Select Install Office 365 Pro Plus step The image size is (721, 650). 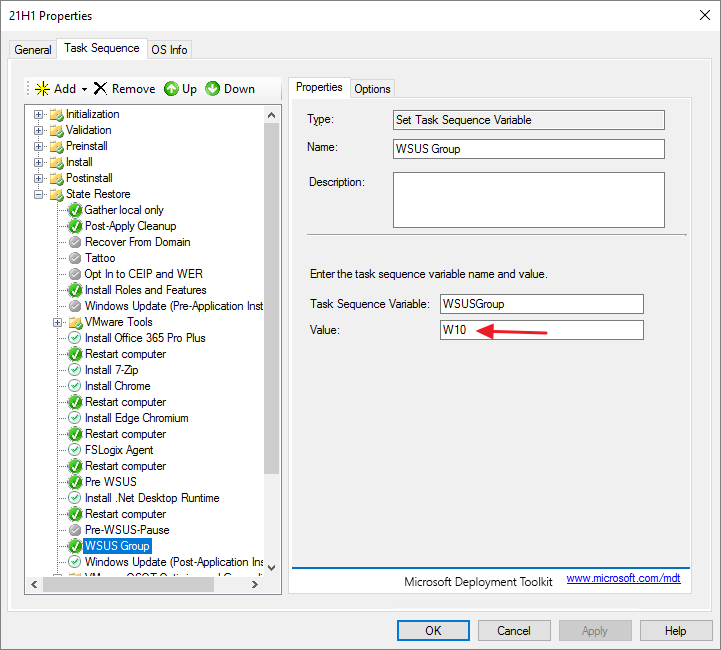[x=145, y=338]
